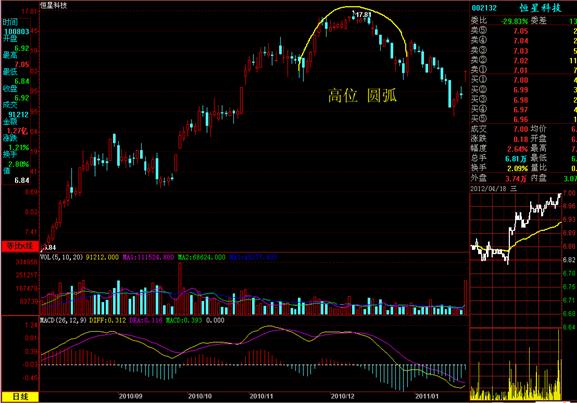The image size is (577, 403).
Task: Select the 3.84 lowest price marker
Action: point(49,248)
